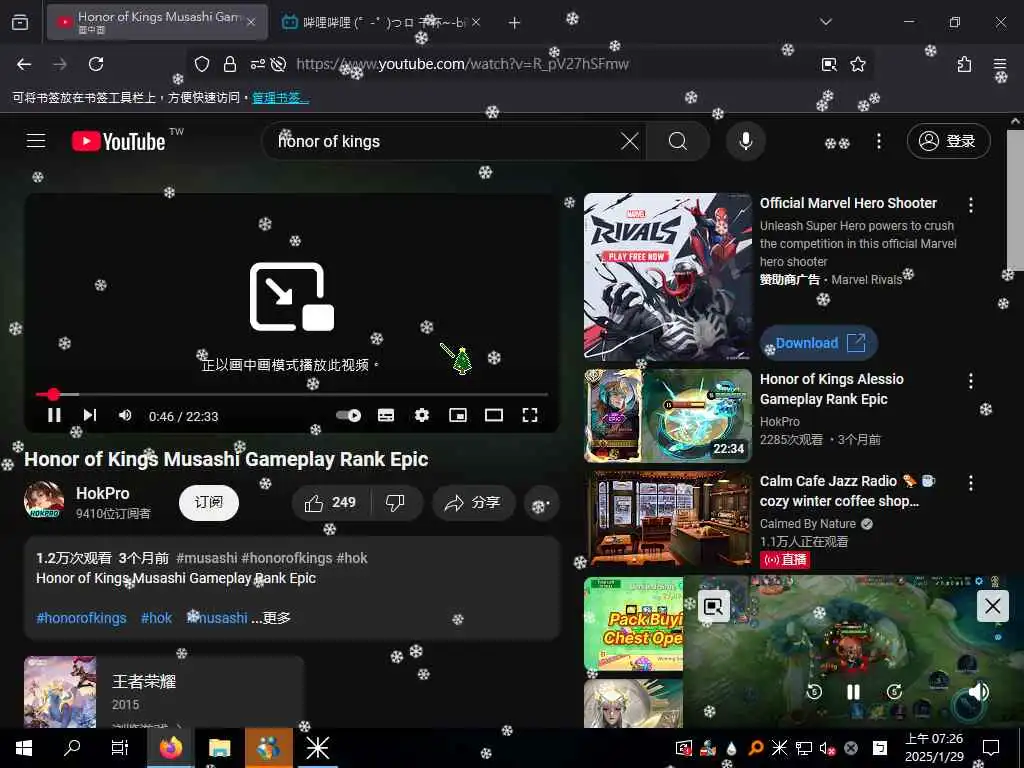Click the search magnifier button

678,141
